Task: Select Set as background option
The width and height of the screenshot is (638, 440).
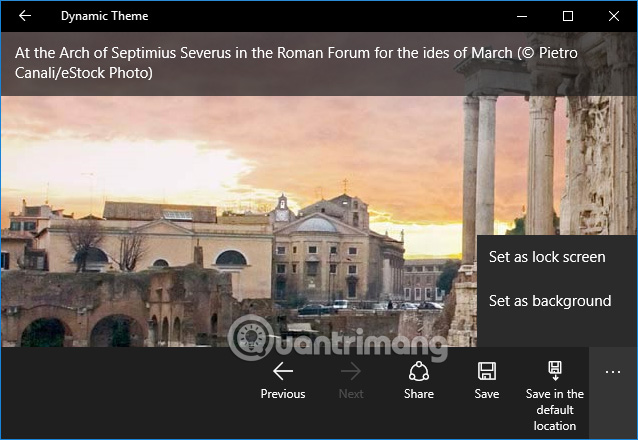Action: pyautogui.click(x=549, y=301)
